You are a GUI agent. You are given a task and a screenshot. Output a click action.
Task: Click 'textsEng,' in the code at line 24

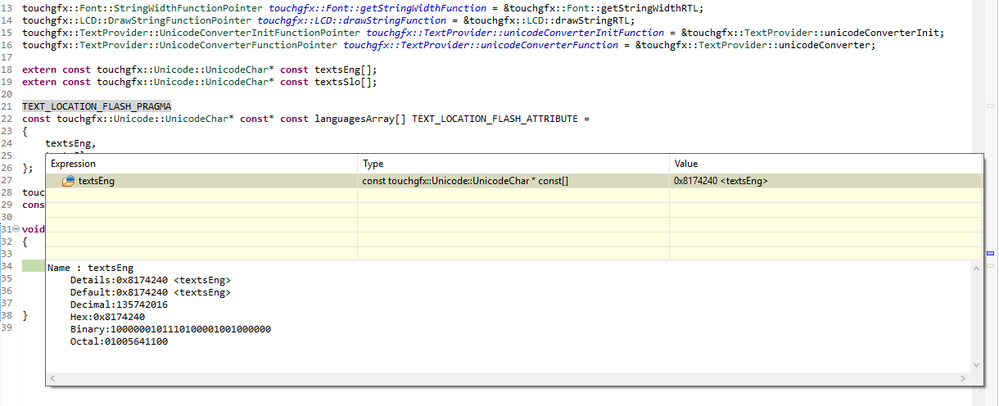pos(70,144)
